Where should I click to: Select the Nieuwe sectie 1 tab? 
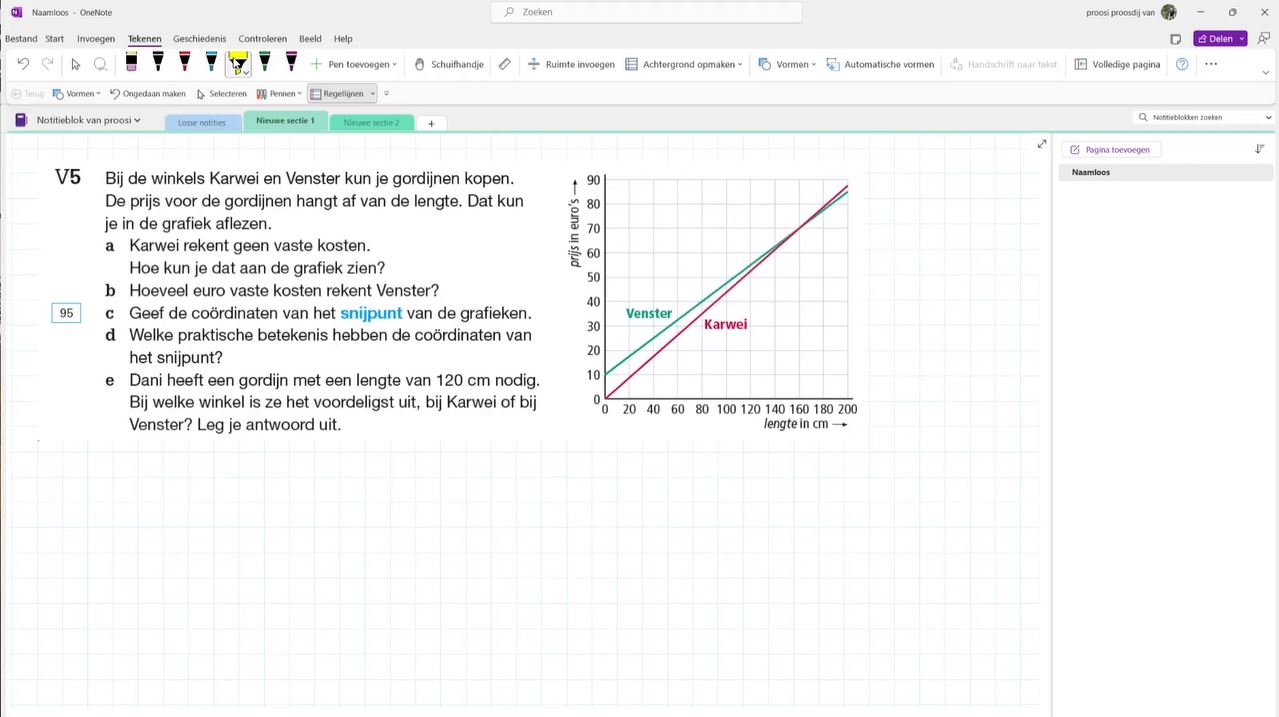pos(285,121)
